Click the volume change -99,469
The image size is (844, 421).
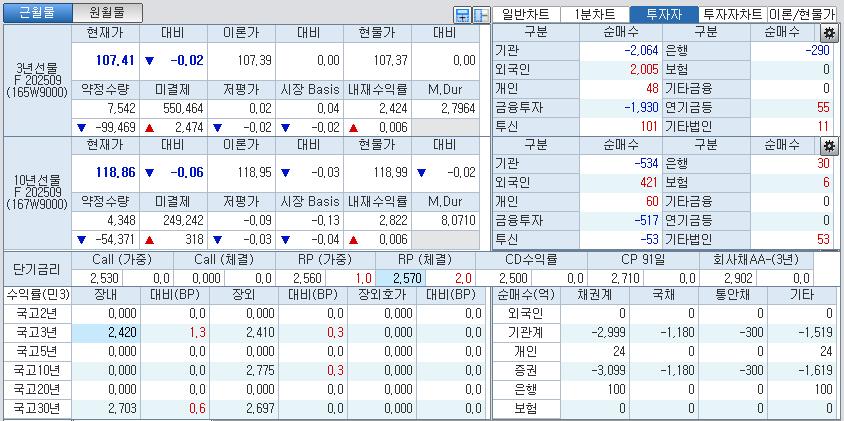tap(116, 128)
